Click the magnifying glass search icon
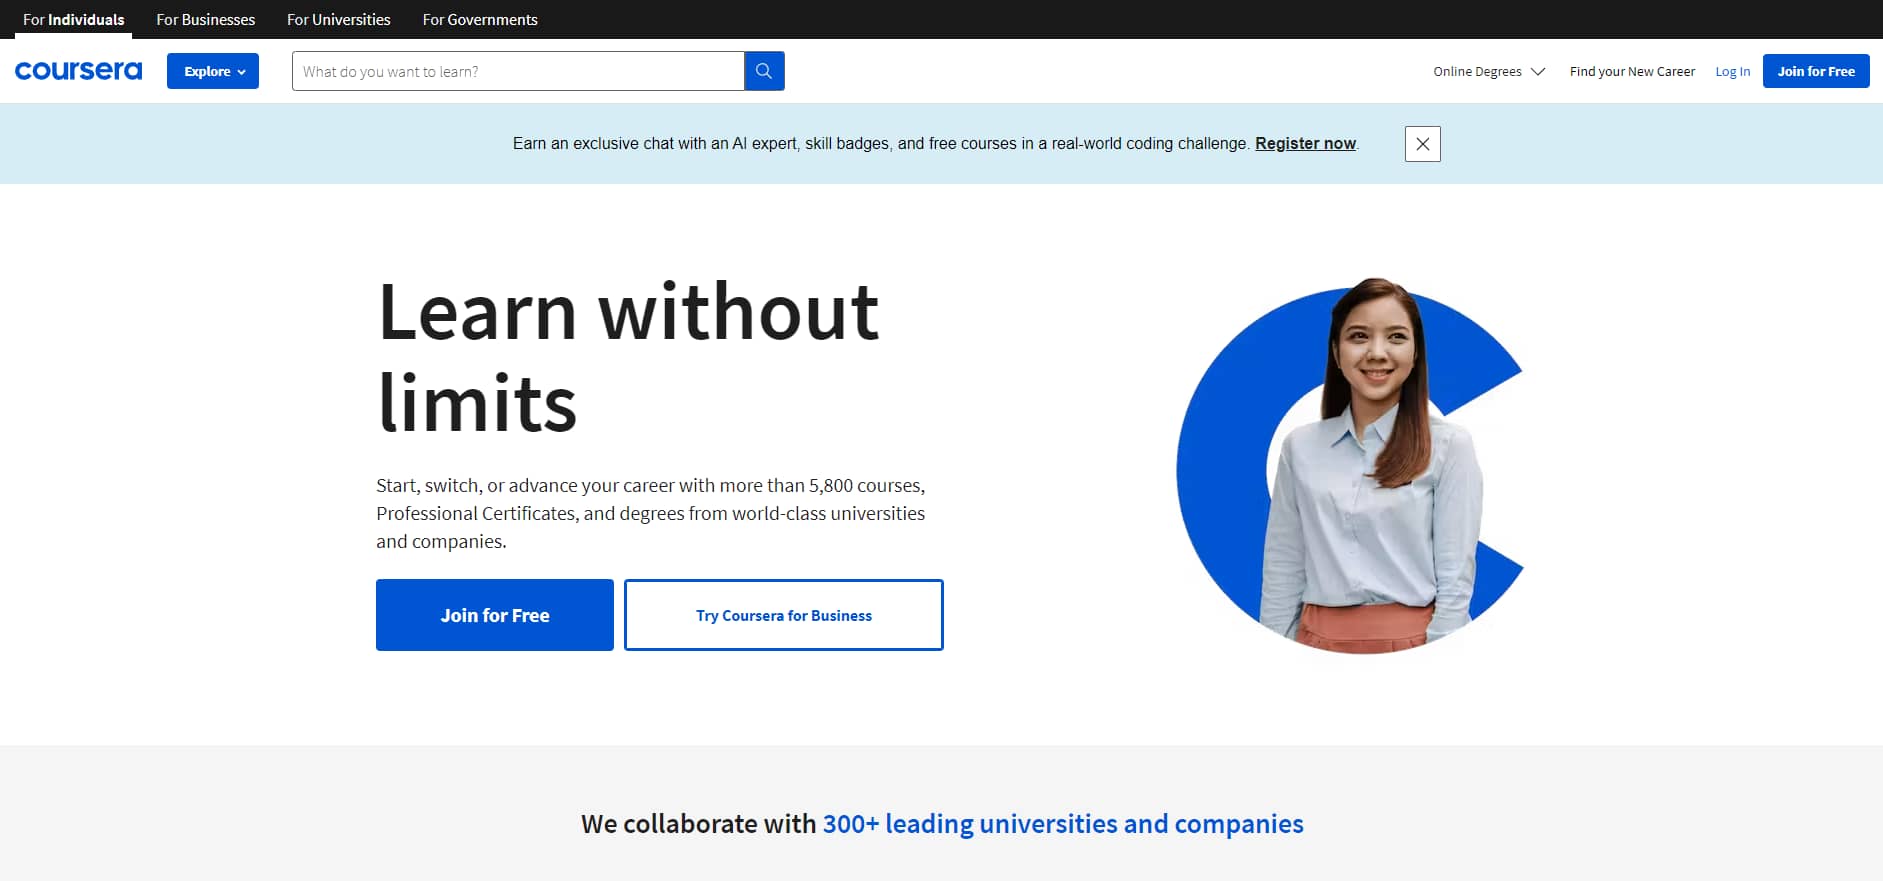This screenshot has width=1883, height=881. [764, 71]
